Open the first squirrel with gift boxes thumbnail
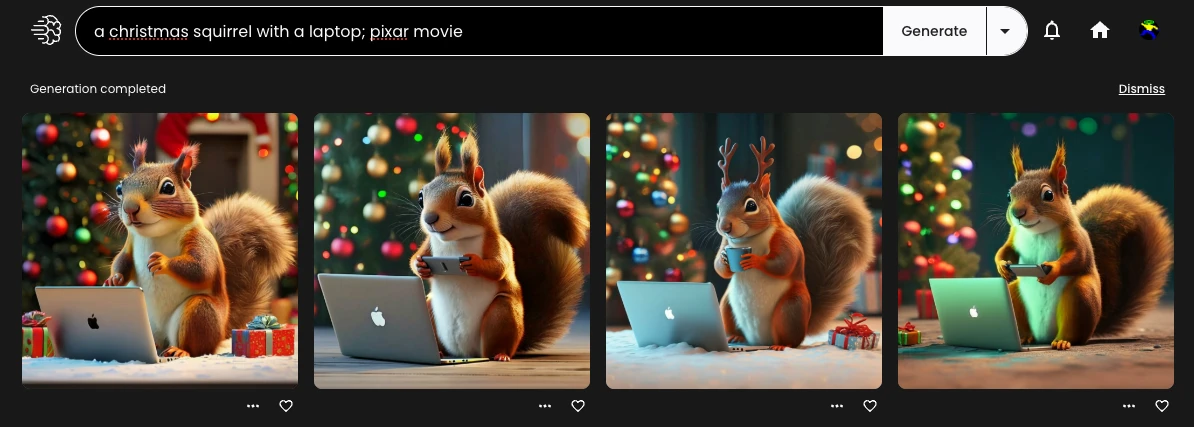1194x427 pixels. (x=160, y=250)
